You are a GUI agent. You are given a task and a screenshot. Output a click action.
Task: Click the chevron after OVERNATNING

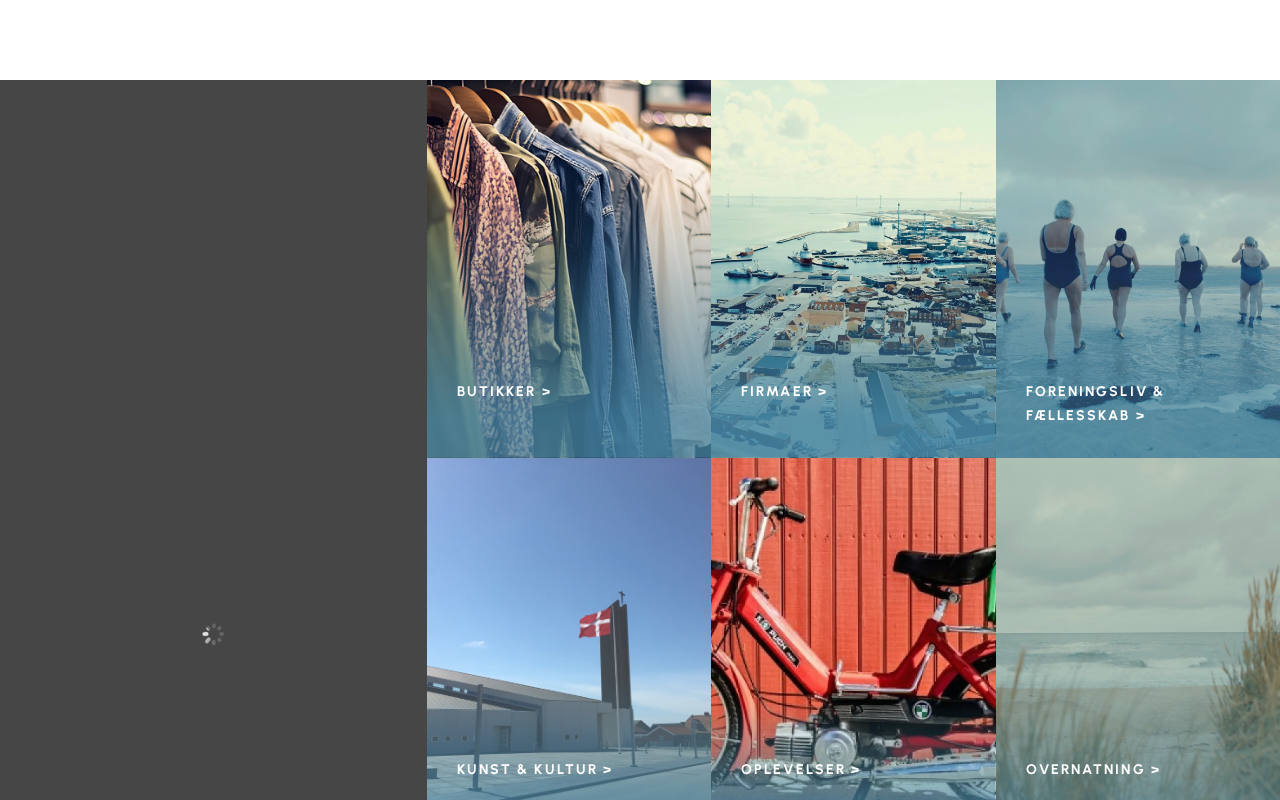(x=1155, y=769)
